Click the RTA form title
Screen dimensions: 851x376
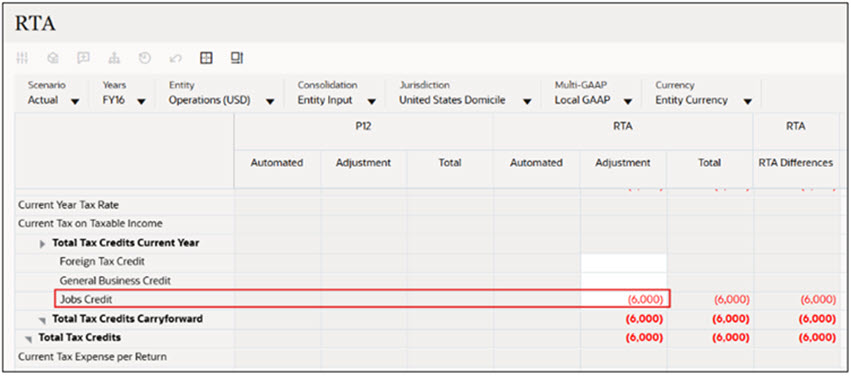point(35,23)
